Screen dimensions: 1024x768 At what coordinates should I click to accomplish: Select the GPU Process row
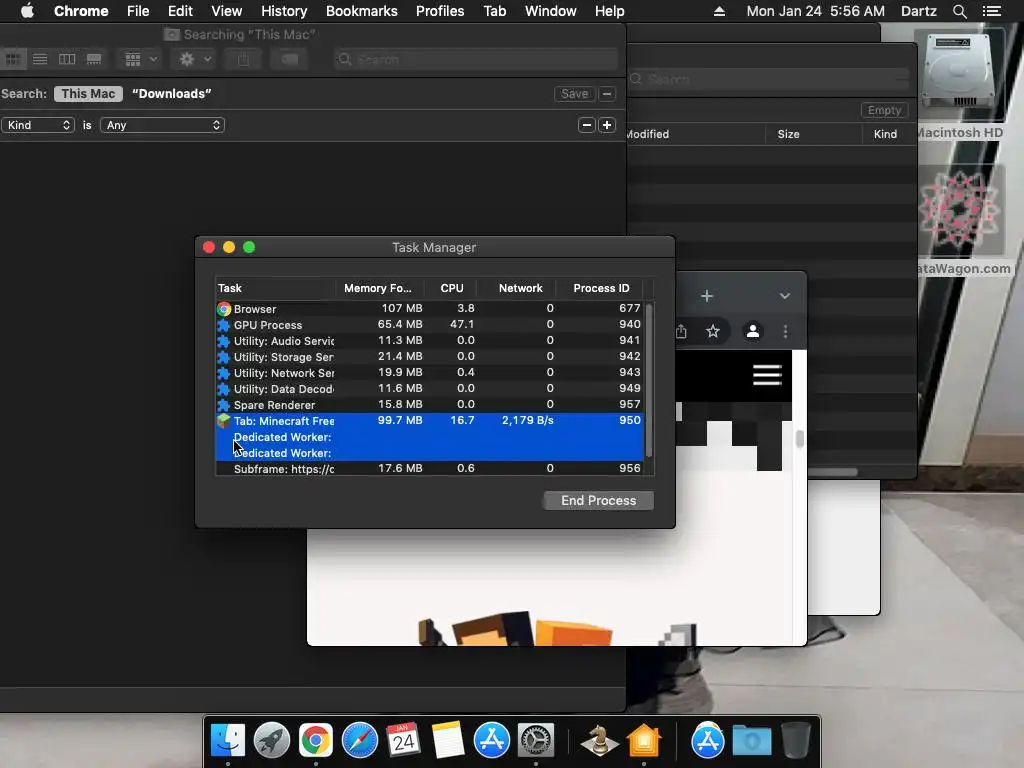[x=429, y=325]
